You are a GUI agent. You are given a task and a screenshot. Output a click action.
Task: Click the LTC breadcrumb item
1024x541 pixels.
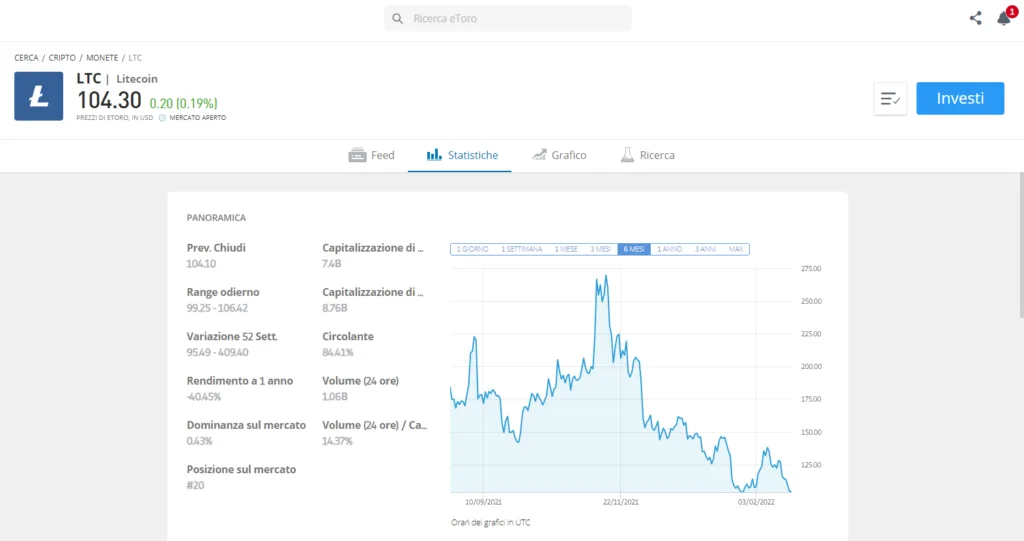(x=135, y=57)
